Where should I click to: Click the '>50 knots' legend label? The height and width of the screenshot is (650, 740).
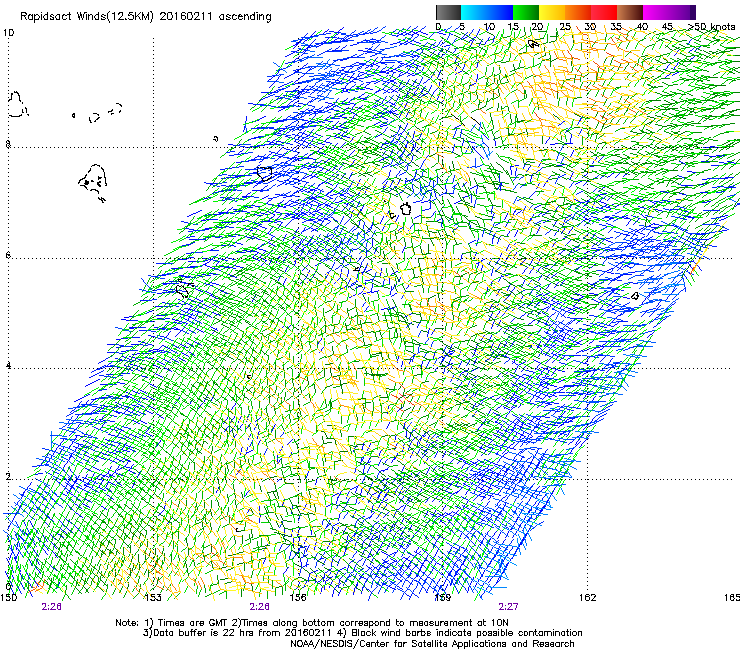pyautogui.click(x=712, y=27)
